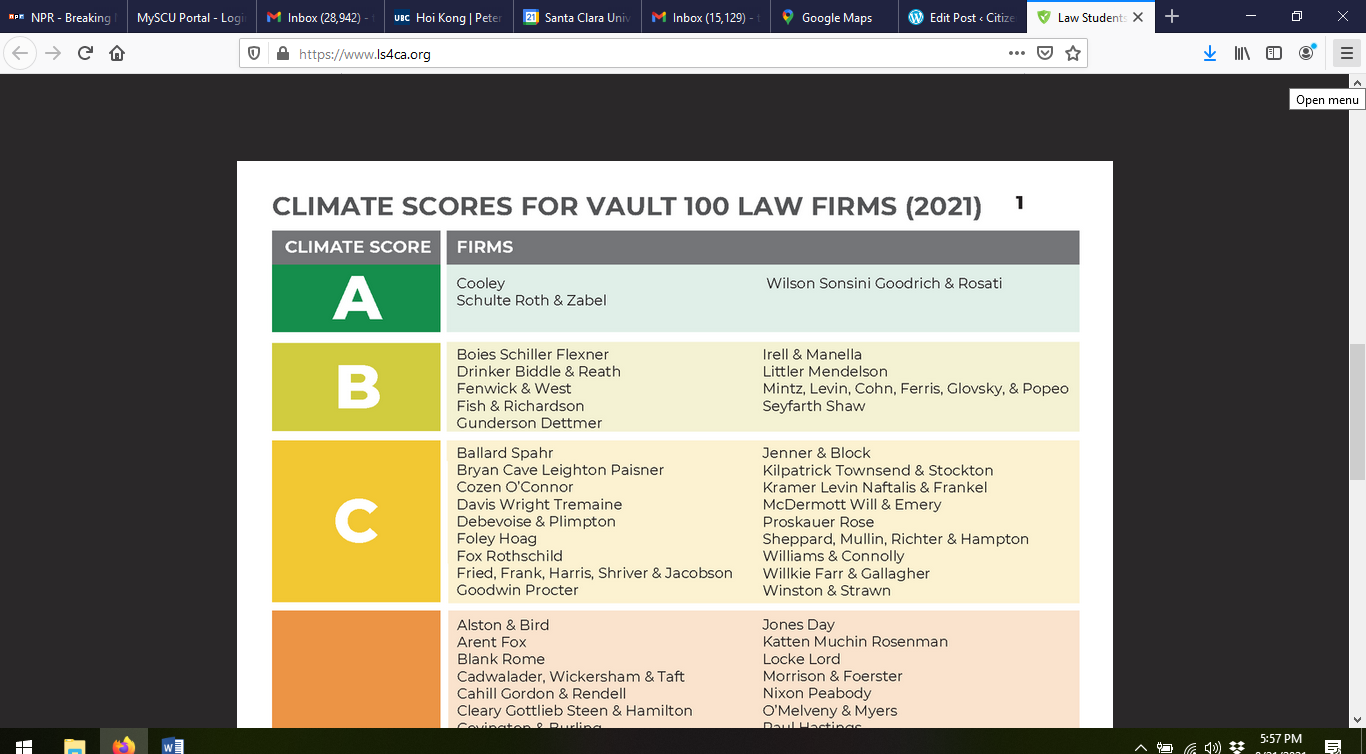
Task: Save page to Pocket
Action: [1045, 54]
